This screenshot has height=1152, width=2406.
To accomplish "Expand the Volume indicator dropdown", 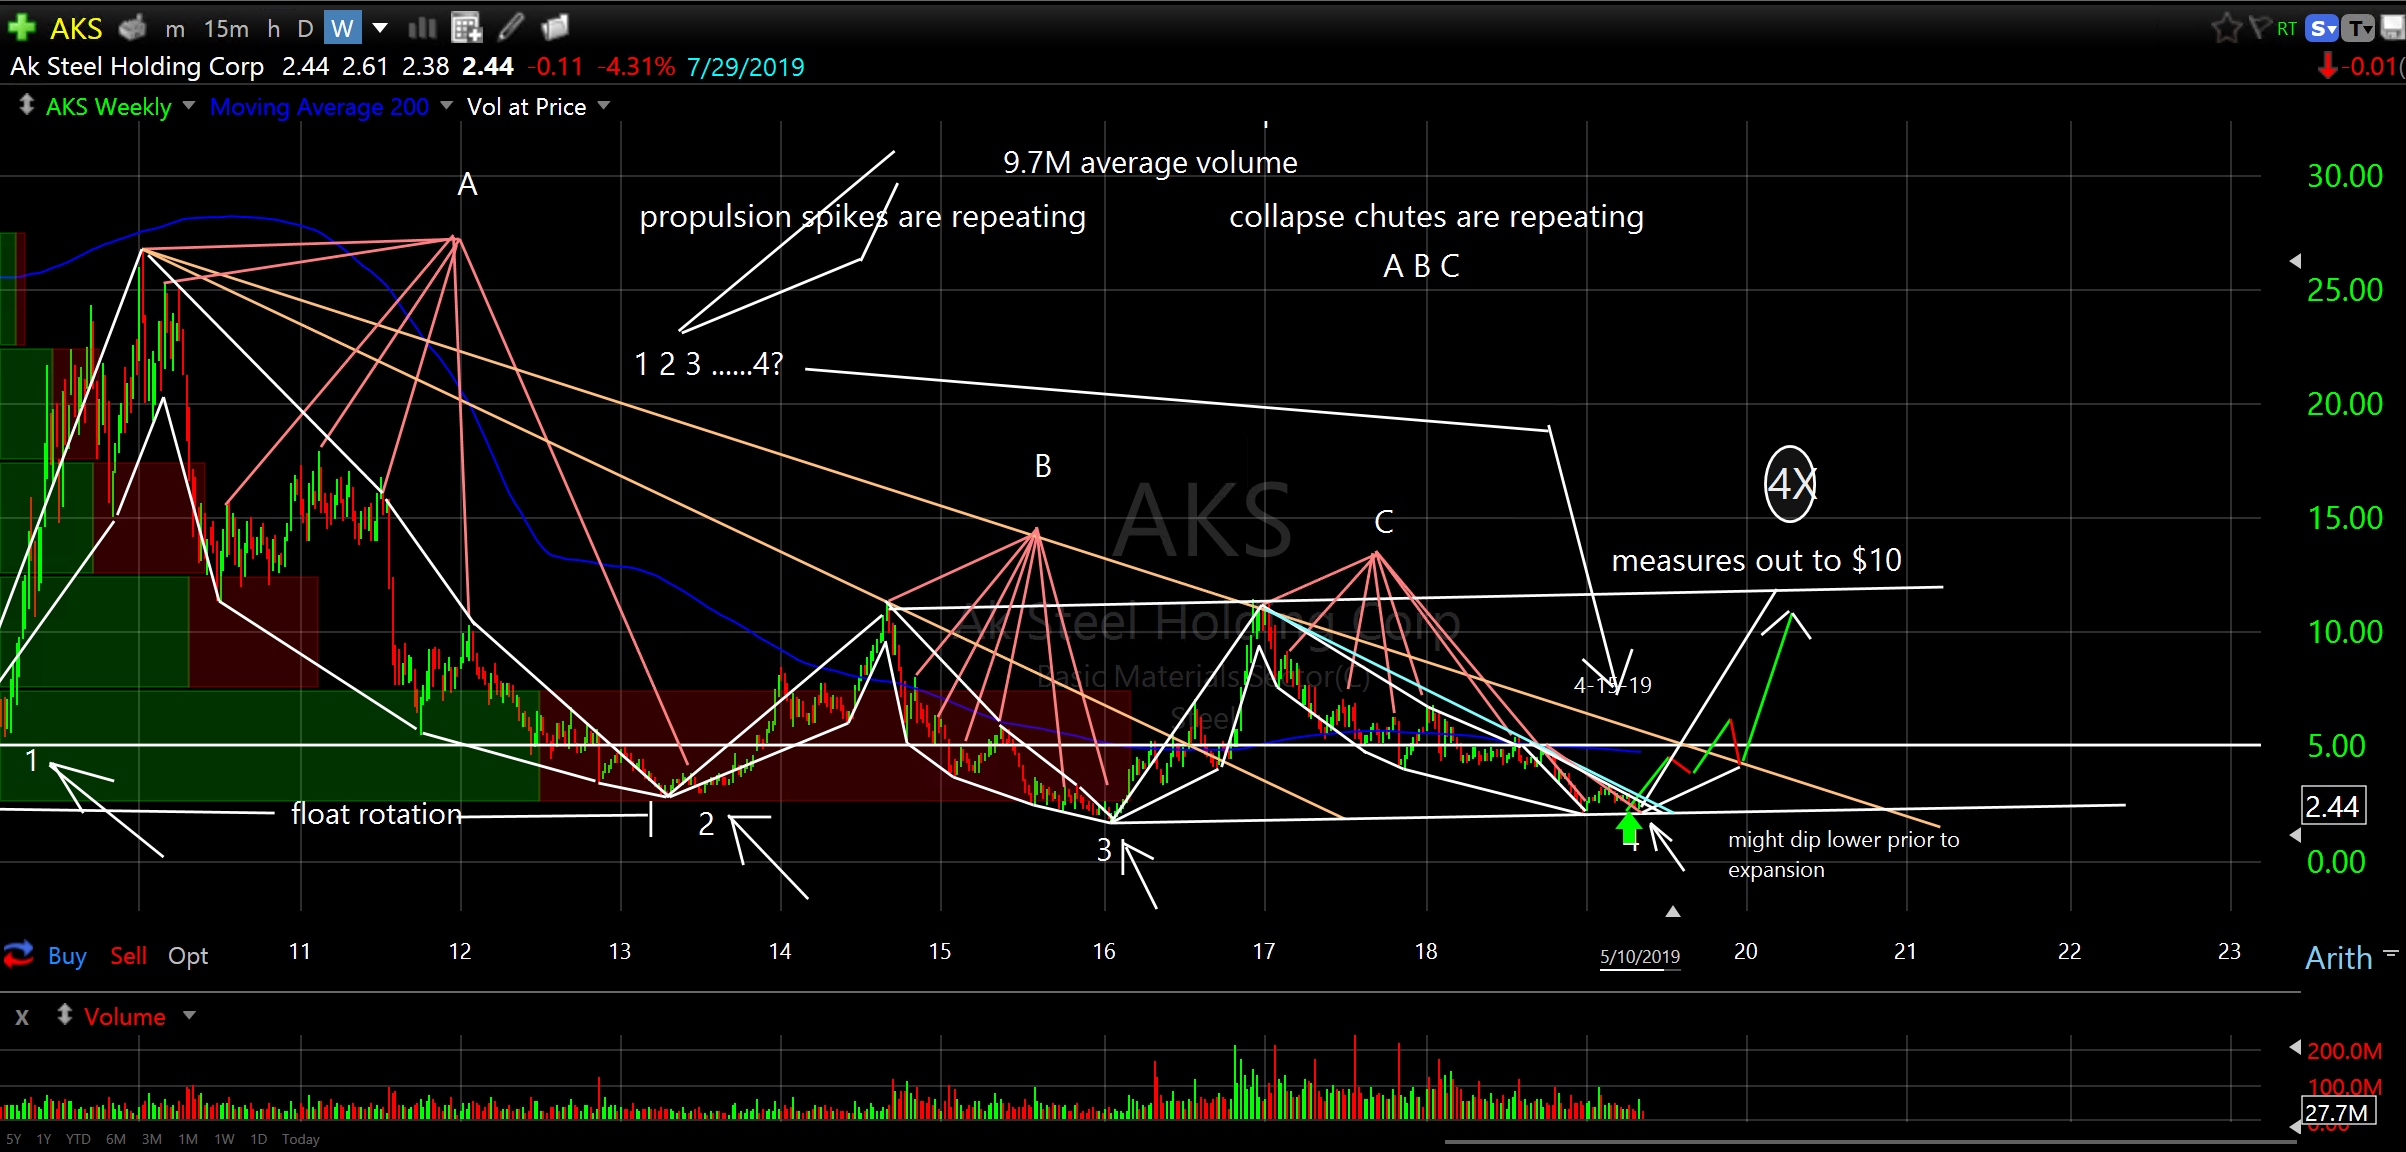I will [x=189, y=1016].
